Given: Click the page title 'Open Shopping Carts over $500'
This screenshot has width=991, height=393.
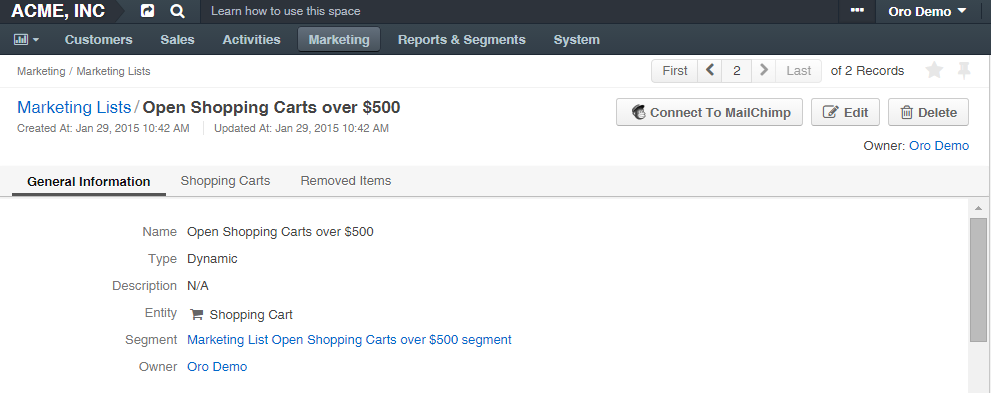Looking at the screenshot, I should tap(271, 107).
